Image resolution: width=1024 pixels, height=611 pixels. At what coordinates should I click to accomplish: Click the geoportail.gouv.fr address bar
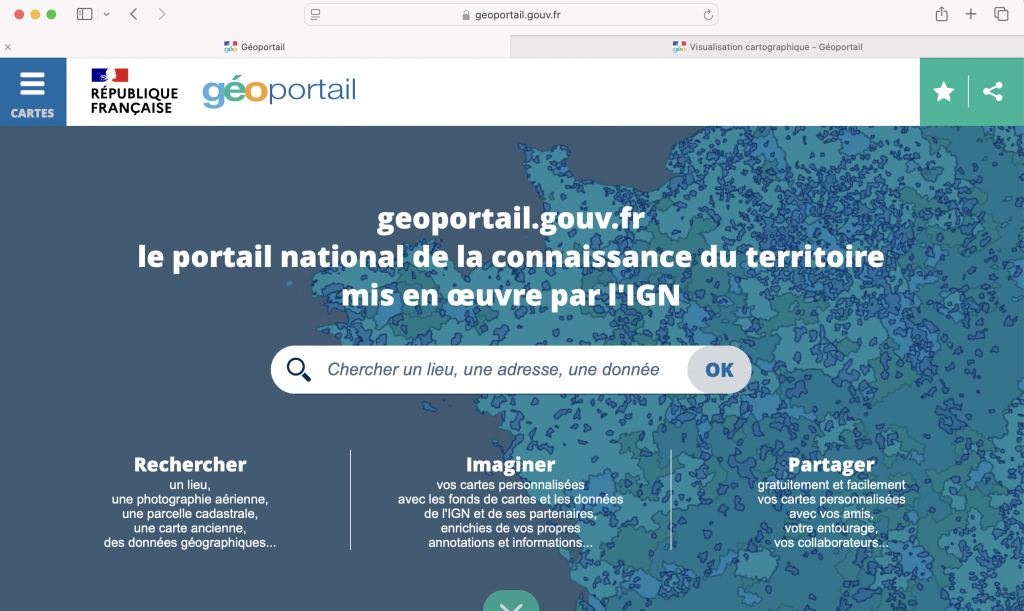(510, 15)
